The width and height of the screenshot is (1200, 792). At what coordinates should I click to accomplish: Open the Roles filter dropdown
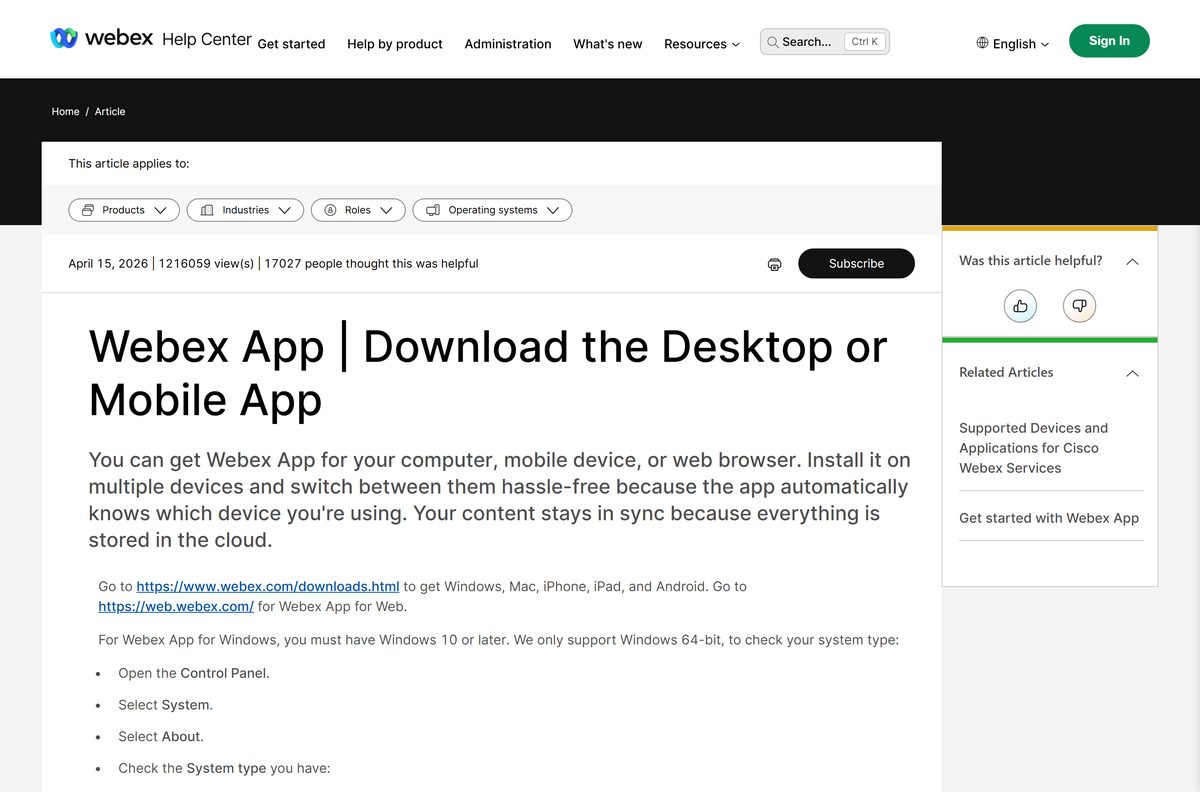click(x=358, y=210)
